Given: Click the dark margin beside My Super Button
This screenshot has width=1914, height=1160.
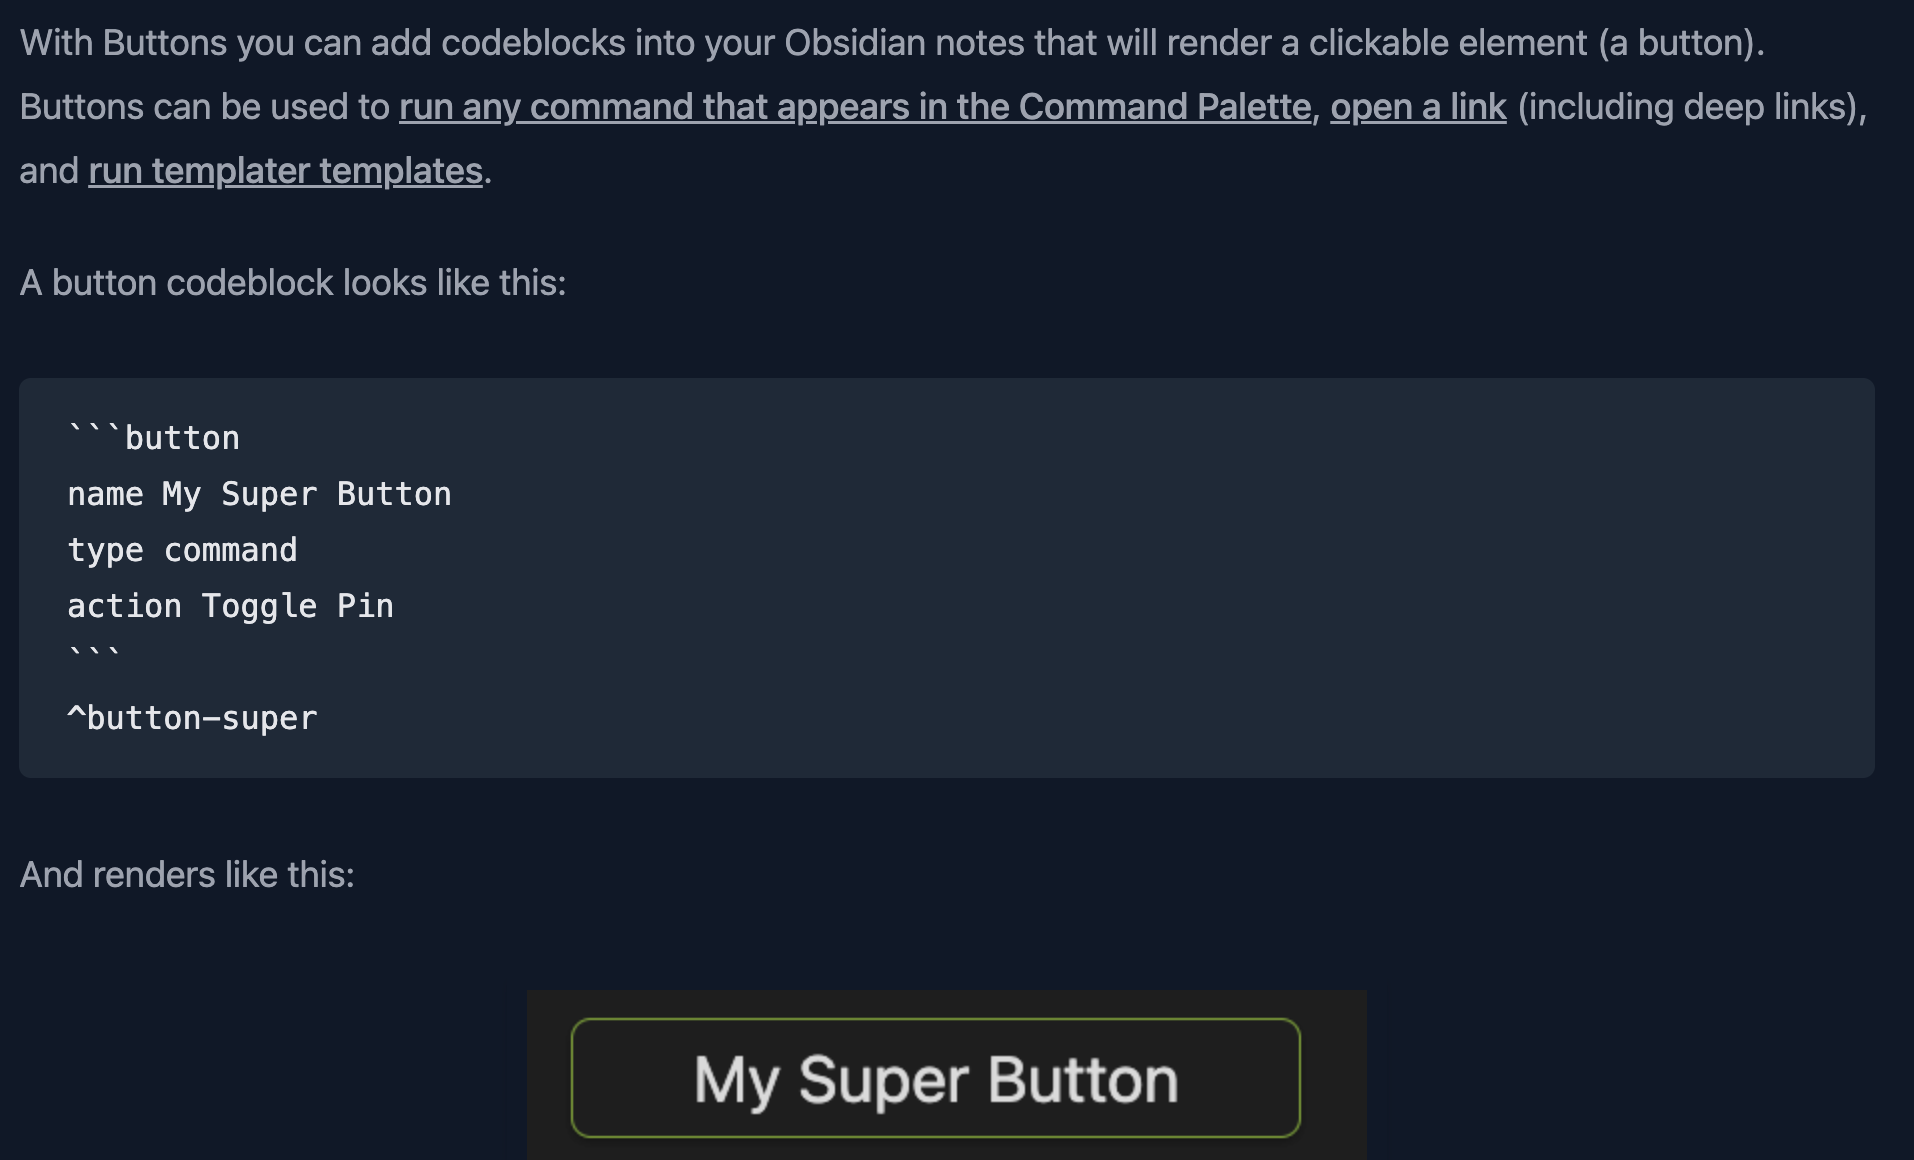Looking at the screenshot, I should [x=1333, y=1077].
